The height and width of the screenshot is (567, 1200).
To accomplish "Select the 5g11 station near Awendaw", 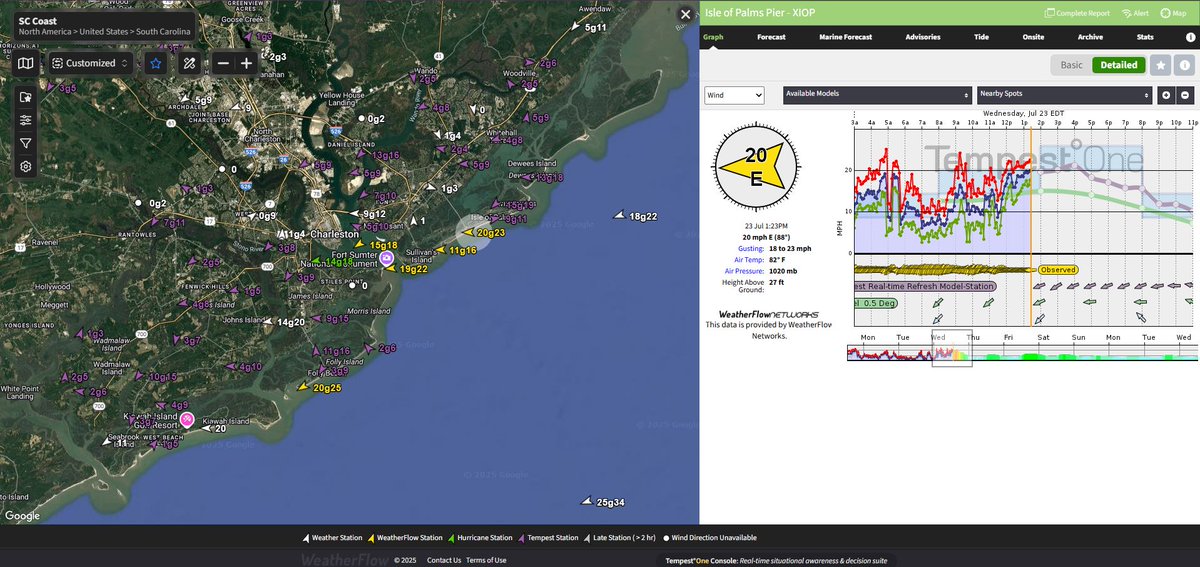I will point(588,27).
